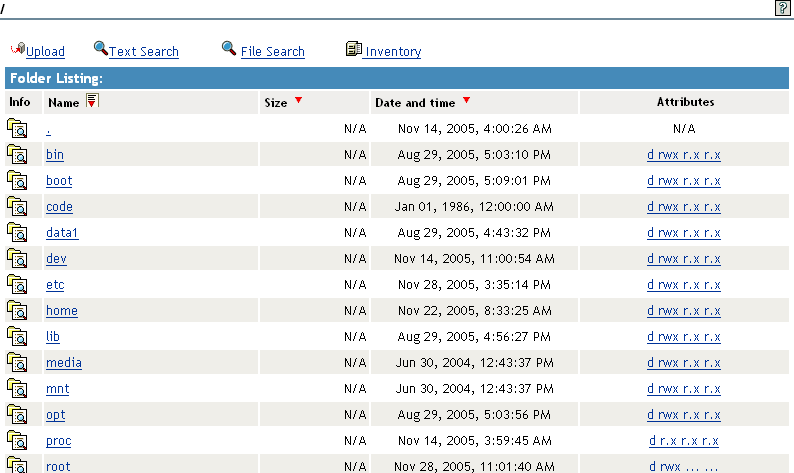Edit attributes of the code folder
The width and height of the screenshot is (794, 473).
(684, 207)
